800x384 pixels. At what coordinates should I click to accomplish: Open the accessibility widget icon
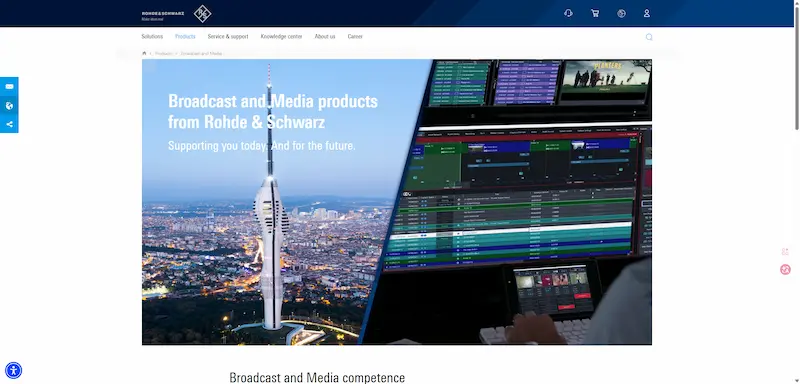(x=13, y=370)
